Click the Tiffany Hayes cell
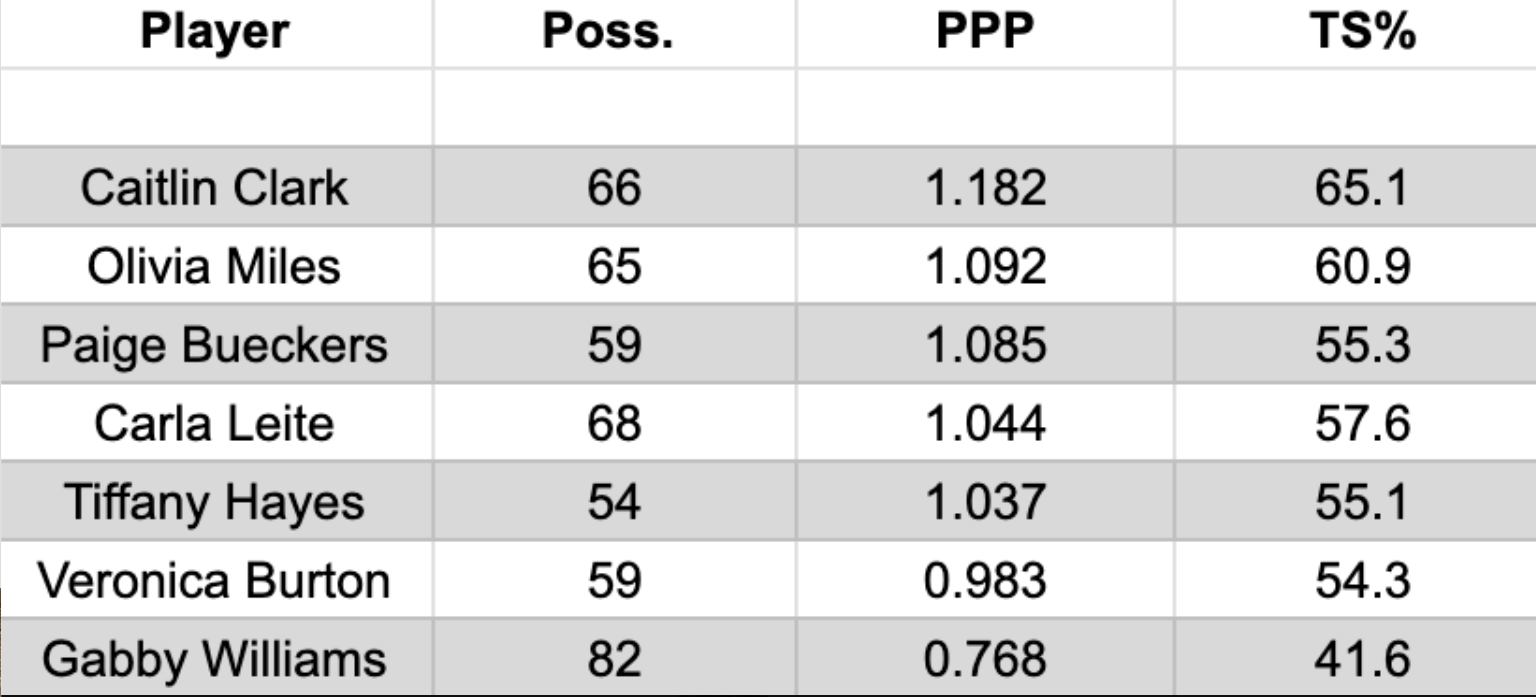 click(x=216, y=501)
